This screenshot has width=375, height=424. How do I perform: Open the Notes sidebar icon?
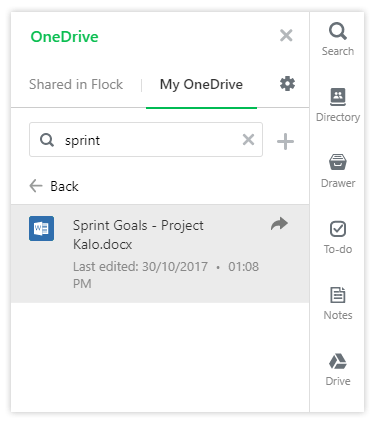[x=338, y=303]
